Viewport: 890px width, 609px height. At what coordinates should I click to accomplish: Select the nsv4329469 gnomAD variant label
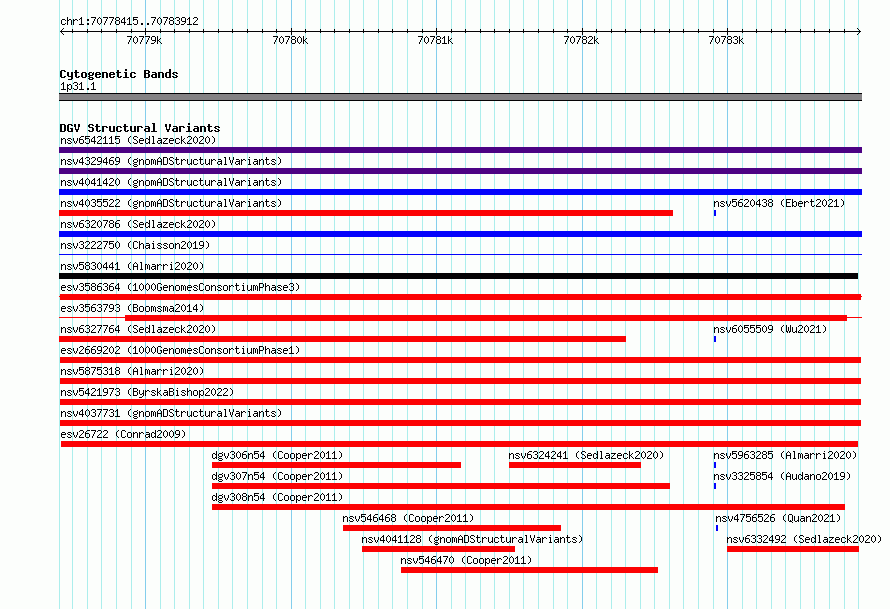point(171,161)
